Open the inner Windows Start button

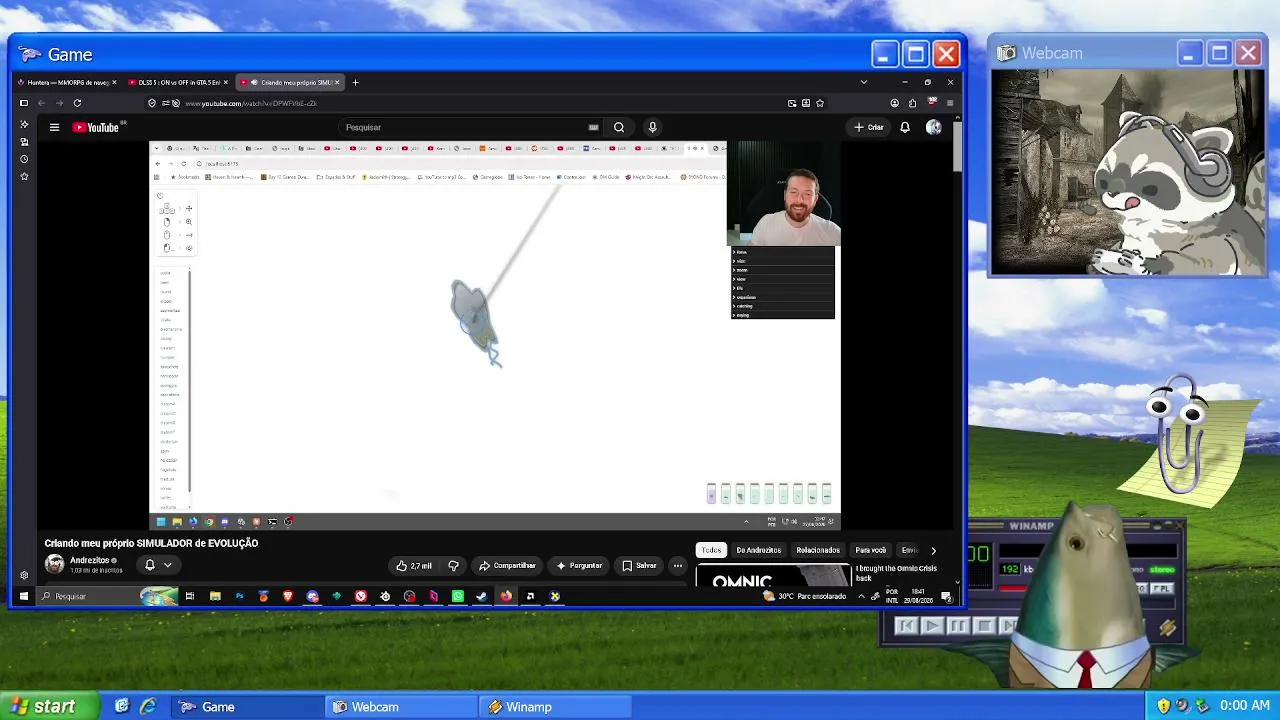(24, 596)
